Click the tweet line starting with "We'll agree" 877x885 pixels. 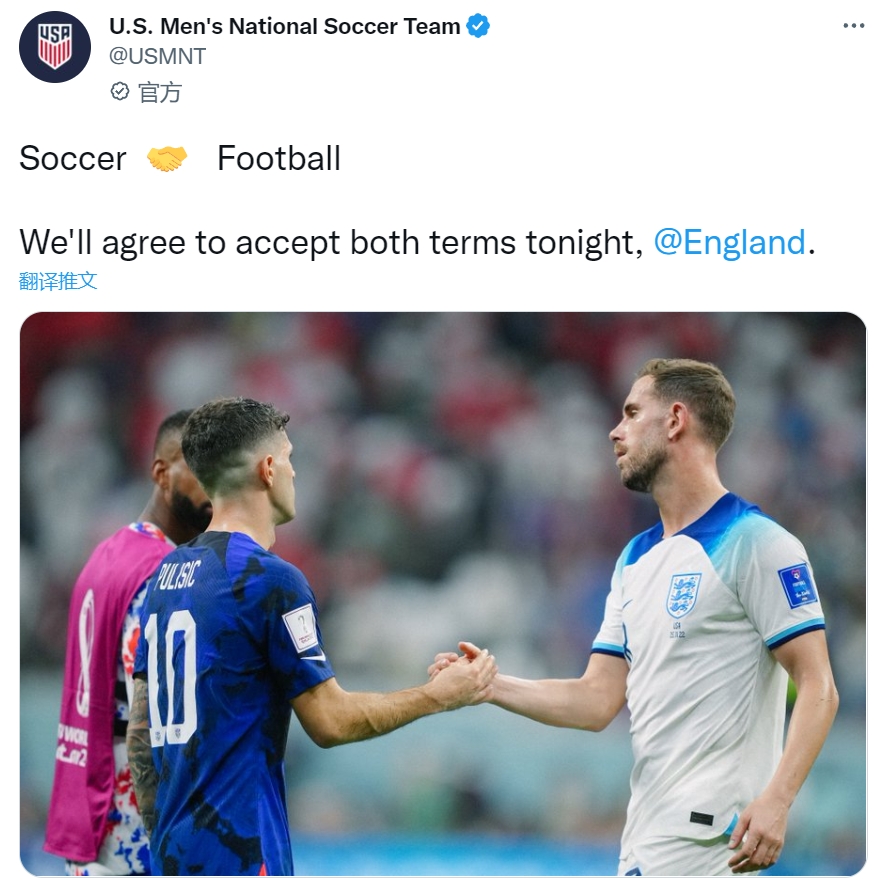tap(300, 242)
